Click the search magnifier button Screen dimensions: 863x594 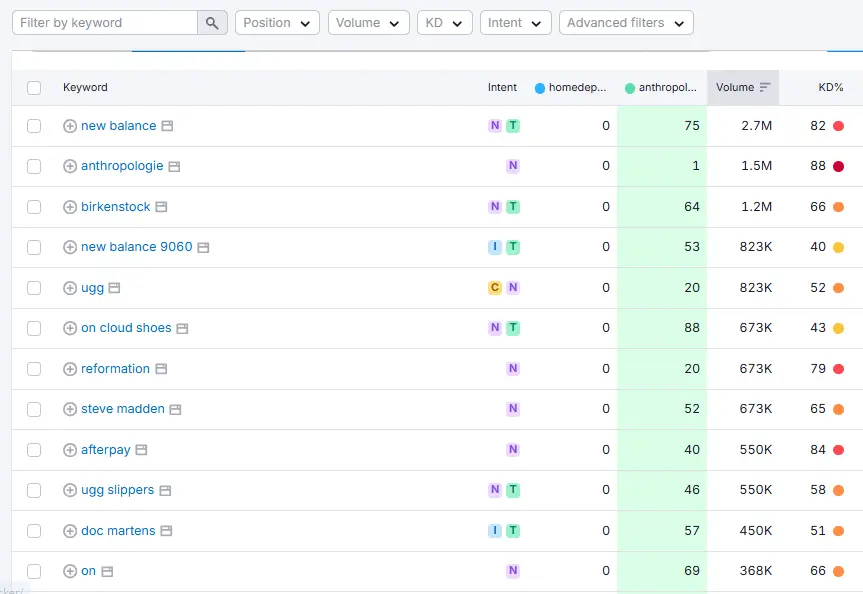(x=212, y=23)
